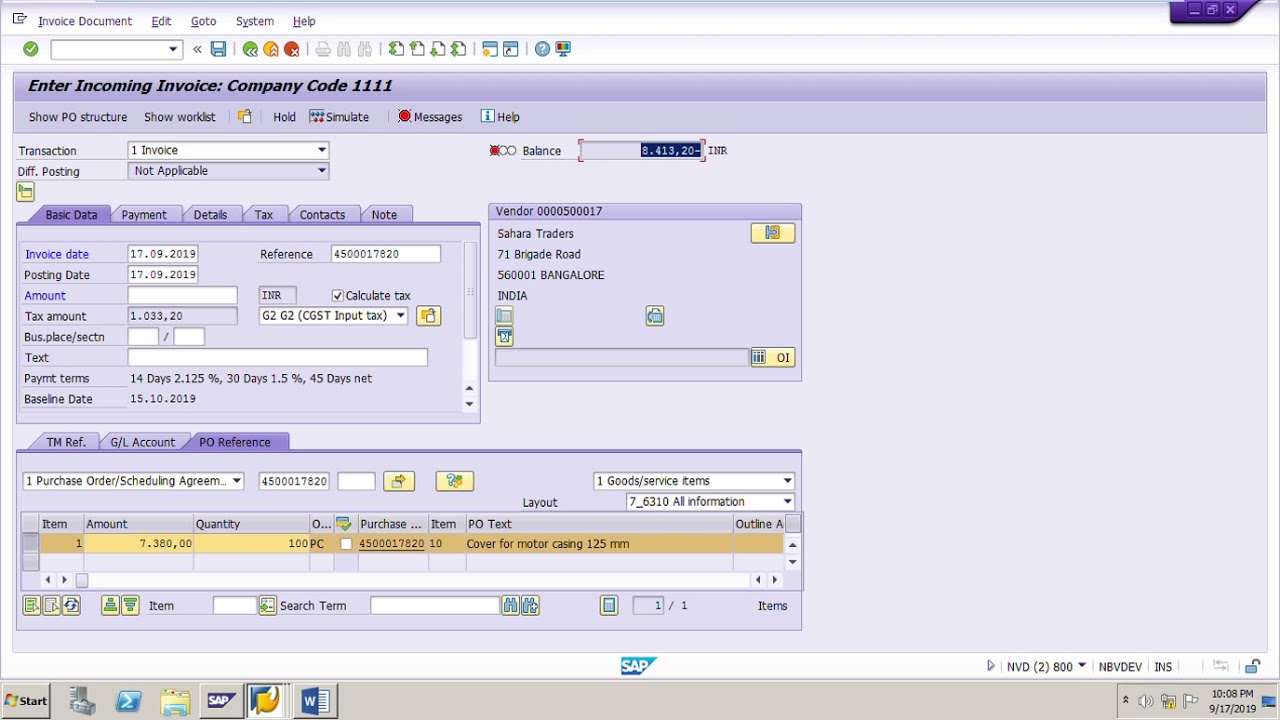
Task: Click the Sort ascending icon below the items table
Action: coord(110,605)
